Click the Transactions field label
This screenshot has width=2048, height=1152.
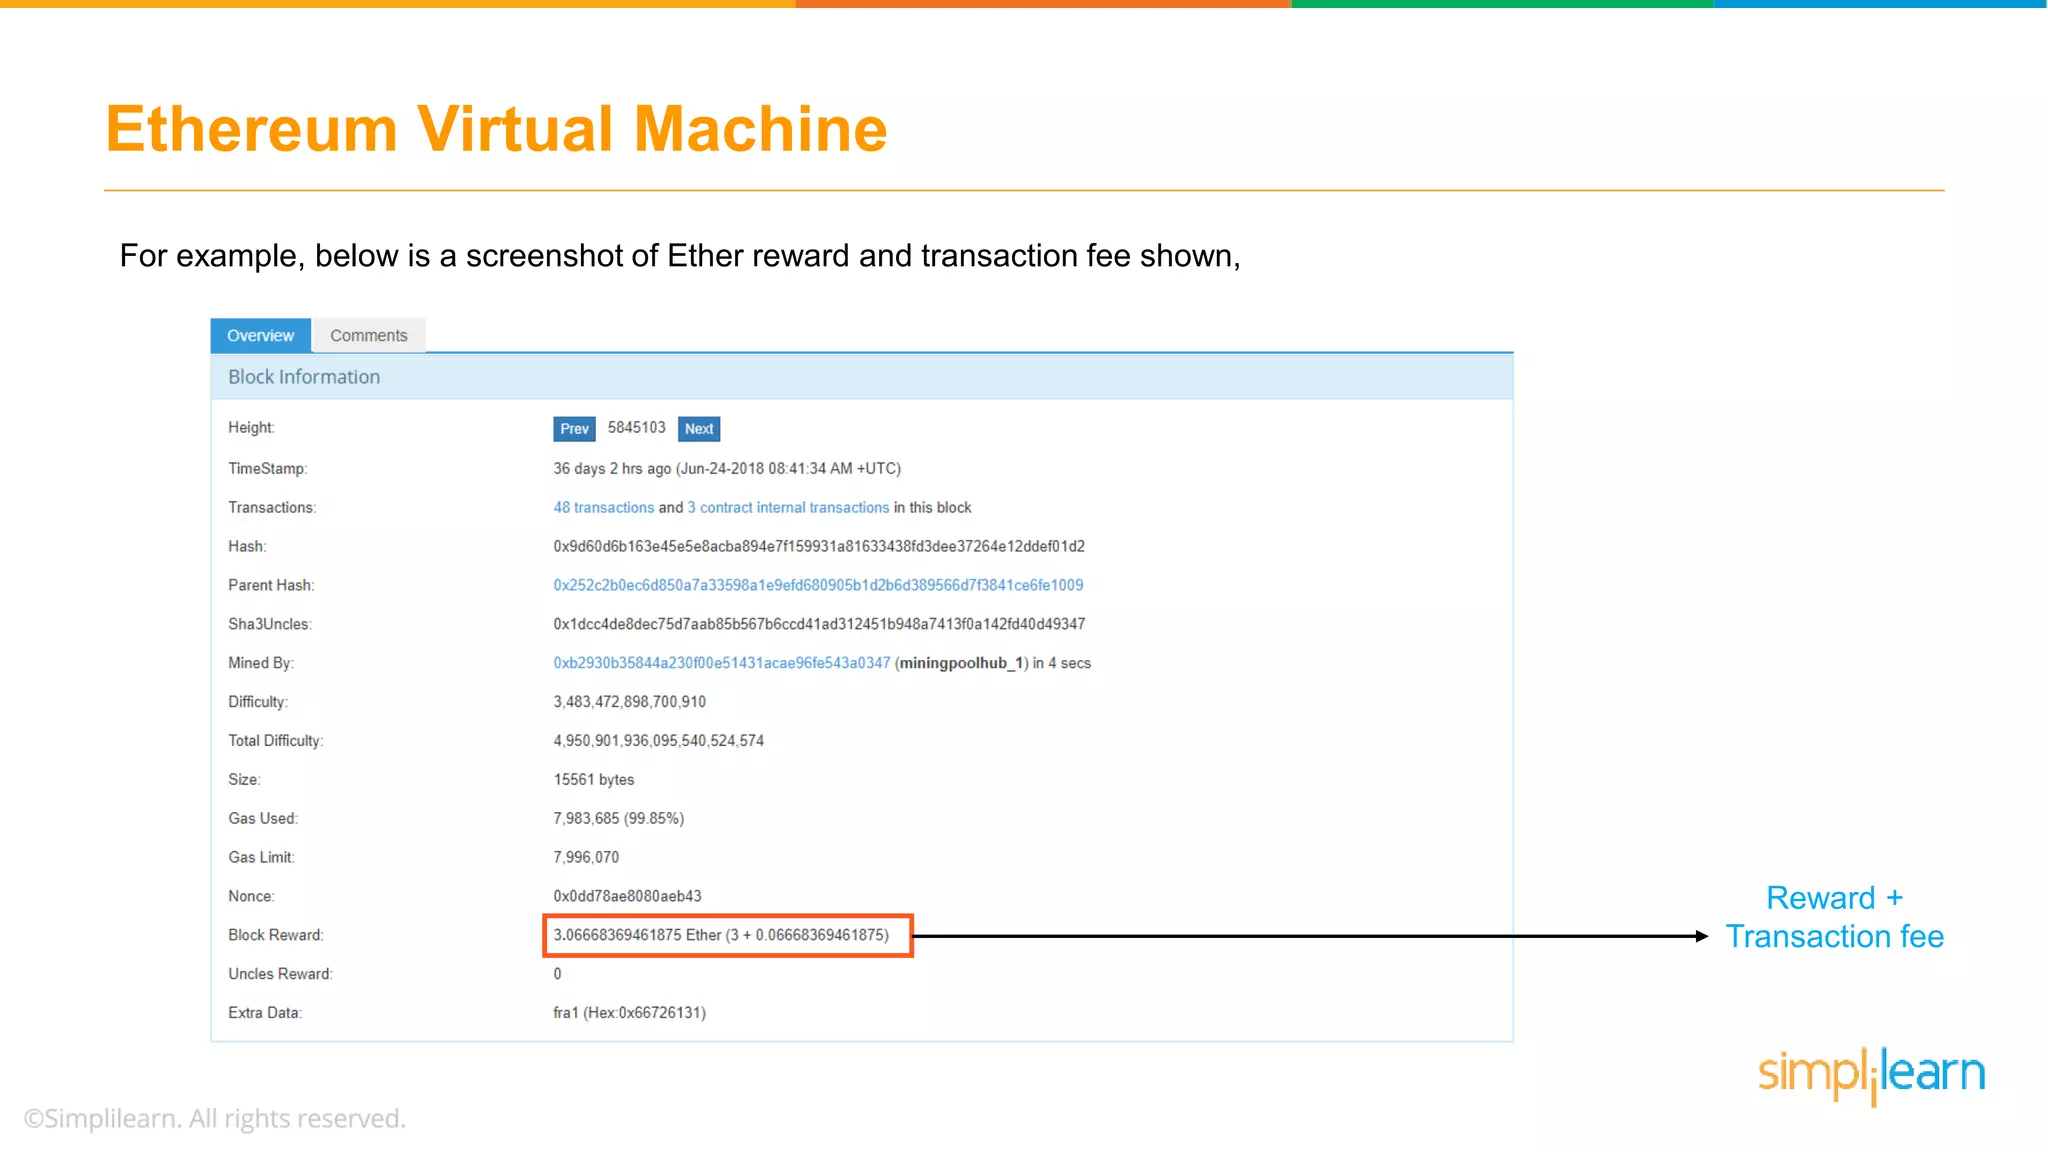point(272,508)
